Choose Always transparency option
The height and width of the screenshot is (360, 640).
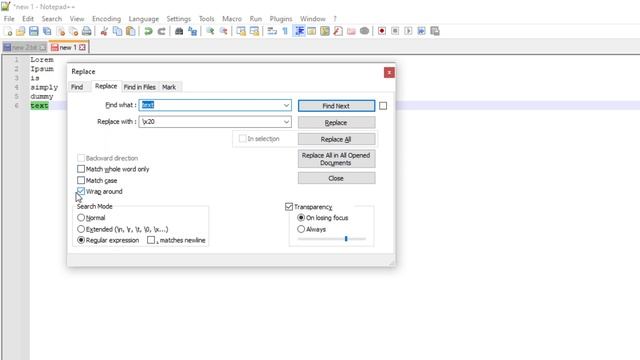[x=301, y=229]
